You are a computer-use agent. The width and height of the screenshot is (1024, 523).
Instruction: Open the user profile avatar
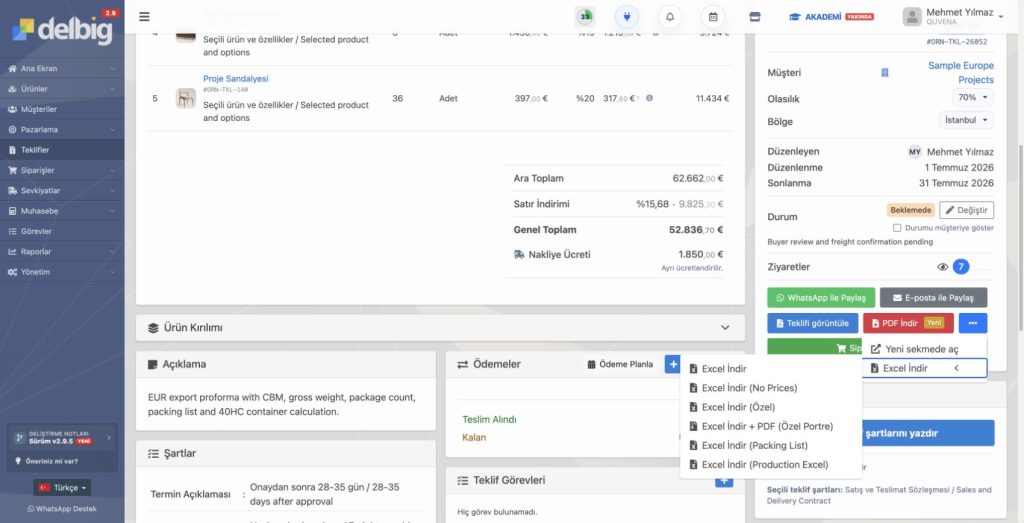[x=912, y=17]
